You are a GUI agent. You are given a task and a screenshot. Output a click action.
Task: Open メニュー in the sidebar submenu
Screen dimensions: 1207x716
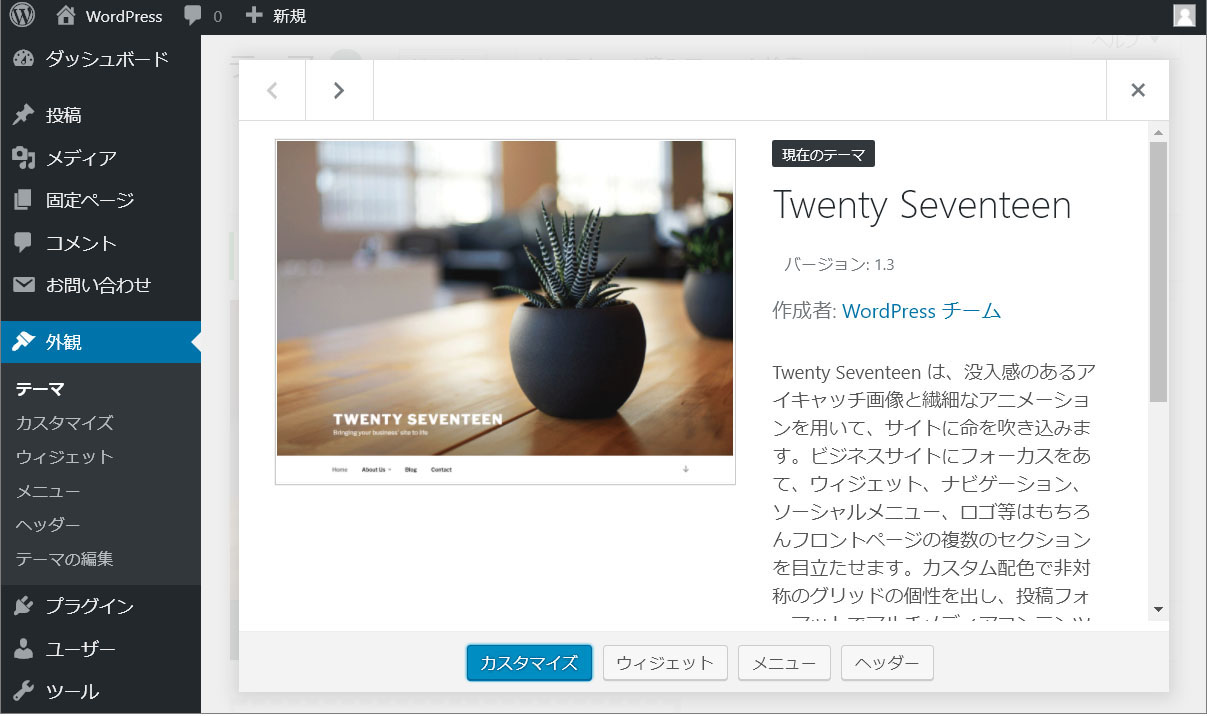tap(48, 491)
